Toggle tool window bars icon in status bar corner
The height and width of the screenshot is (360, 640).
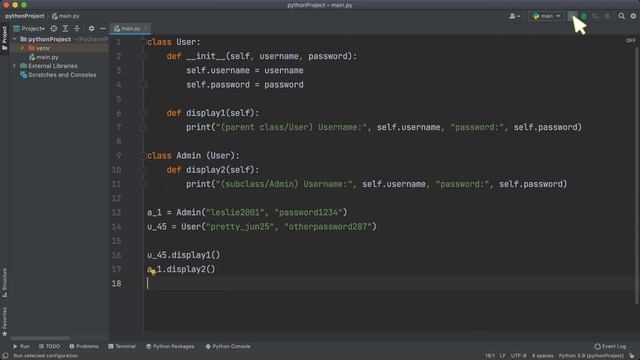pos(5,356)
